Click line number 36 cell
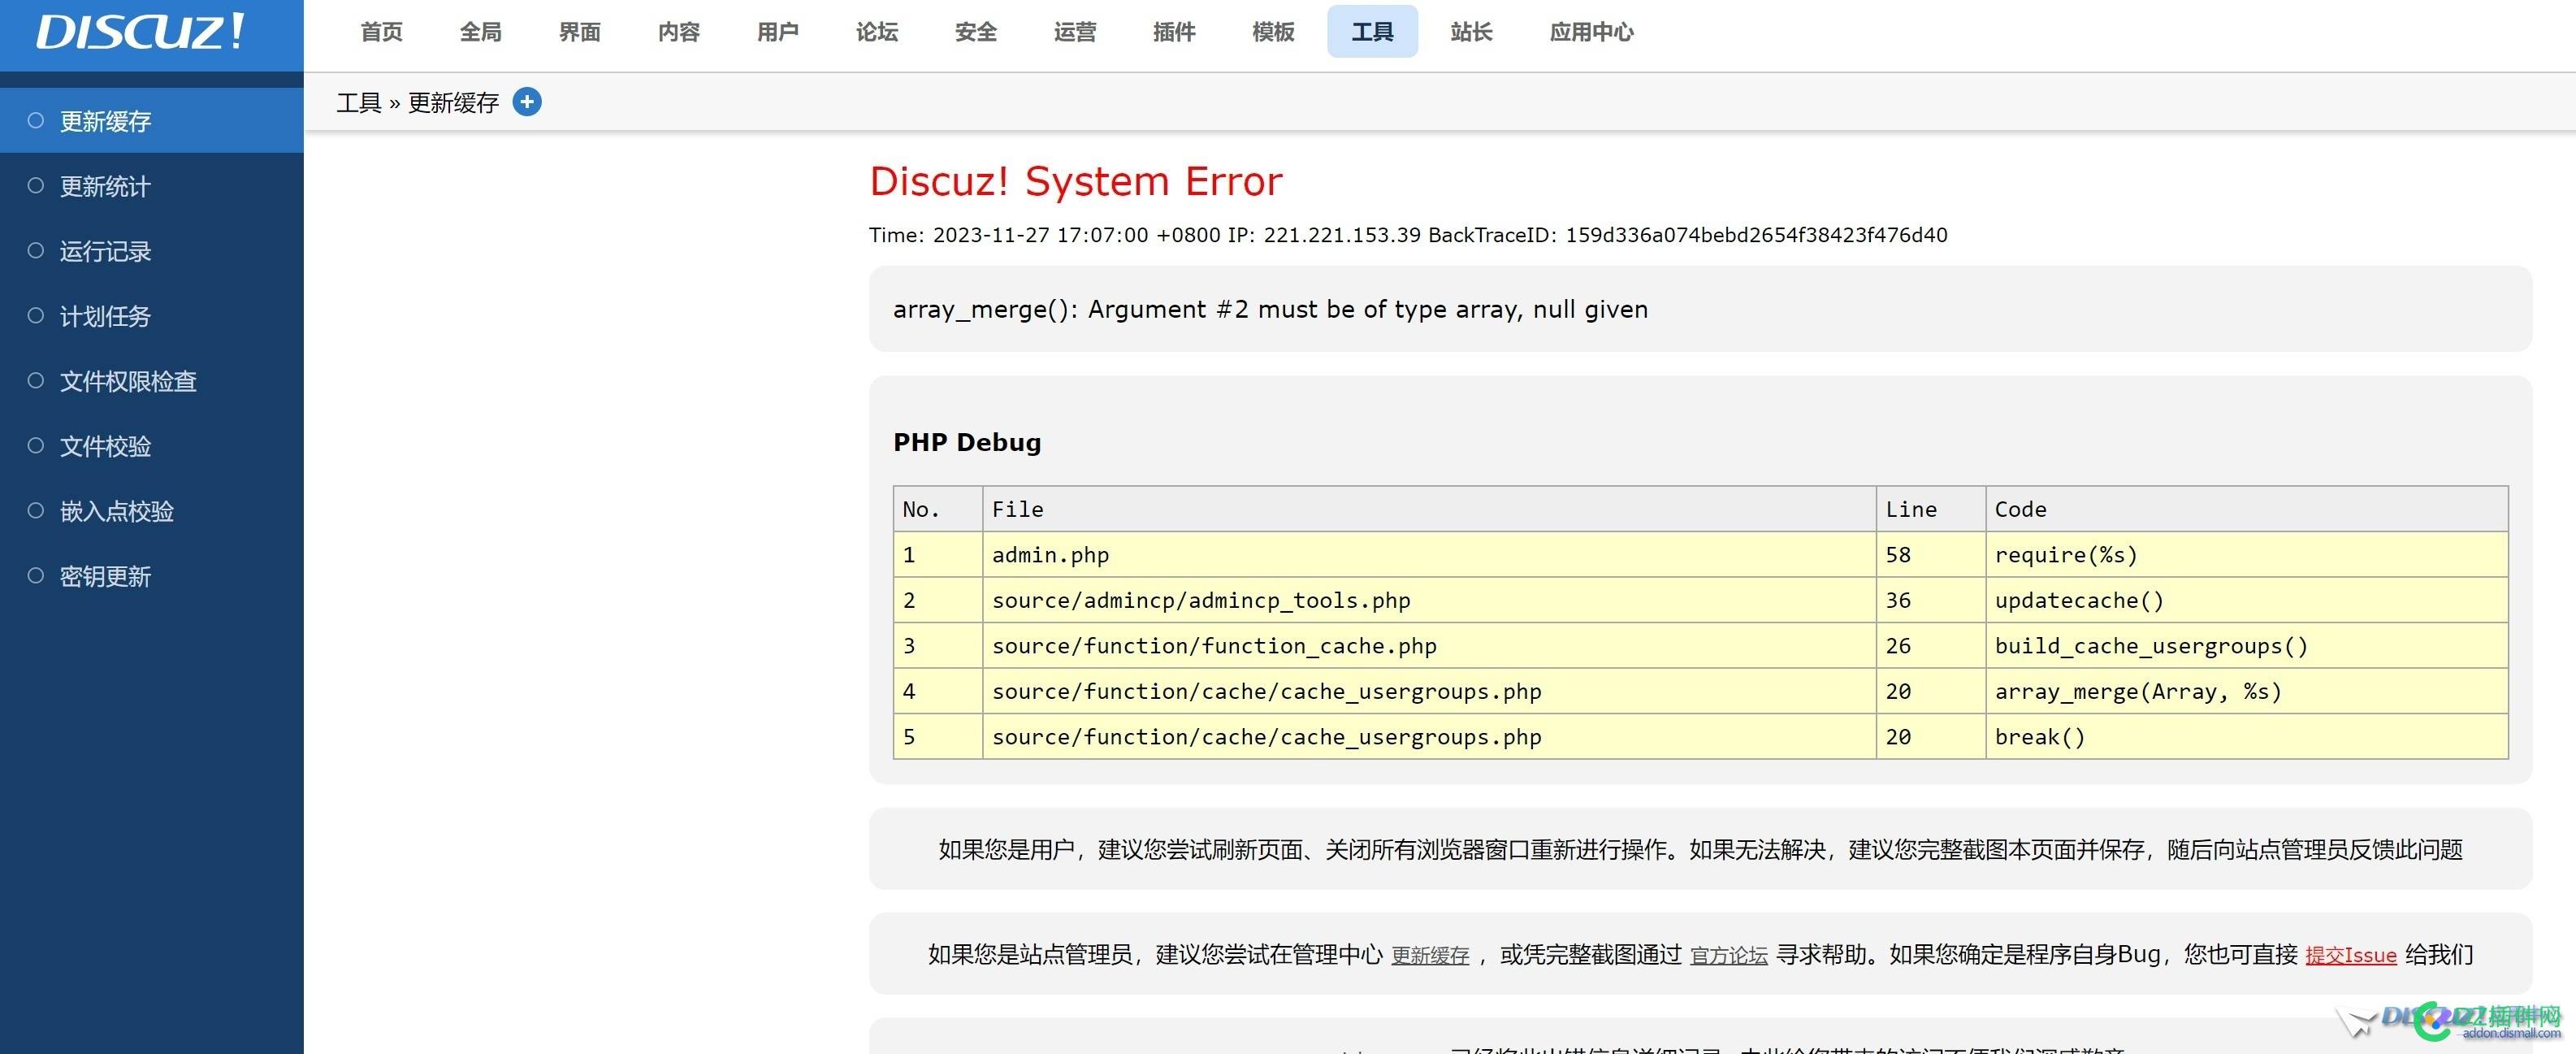 1931,600
